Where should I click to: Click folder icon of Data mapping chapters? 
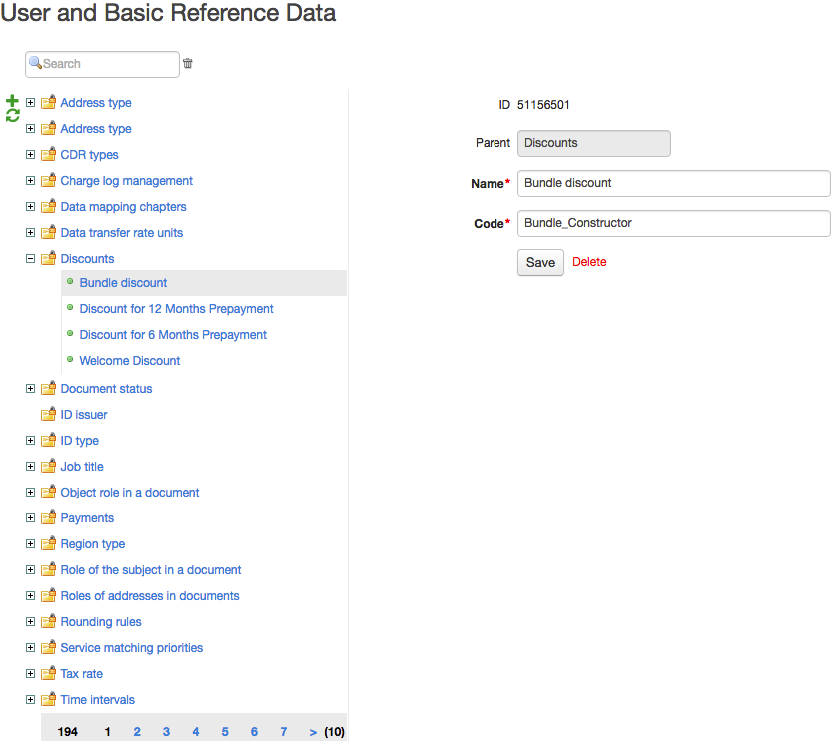click(x=48, y=206)
